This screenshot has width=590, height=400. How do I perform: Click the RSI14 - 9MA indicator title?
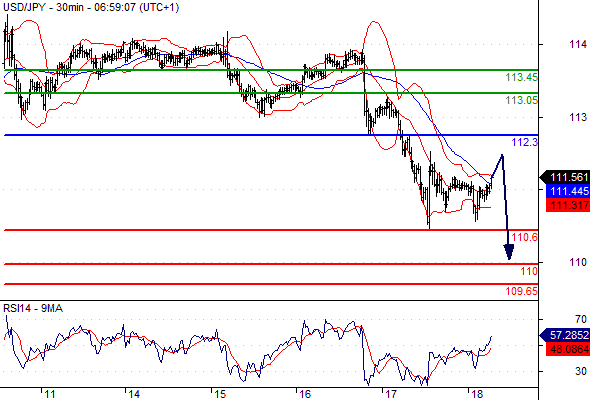(33, 309)
